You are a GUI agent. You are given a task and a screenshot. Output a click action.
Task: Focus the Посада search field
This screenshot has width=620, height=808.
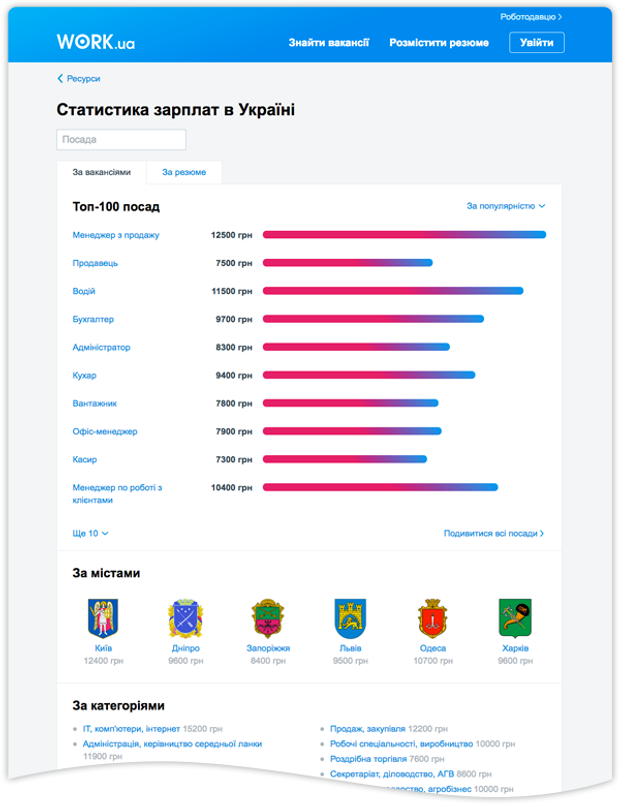[121, 140]
